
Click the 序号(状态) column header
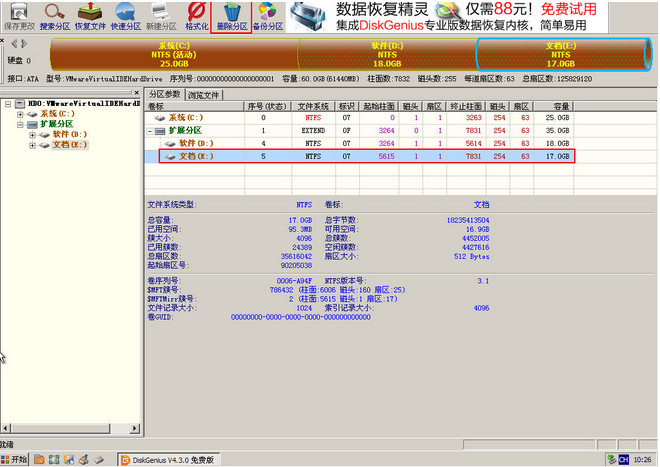point(268,106)
